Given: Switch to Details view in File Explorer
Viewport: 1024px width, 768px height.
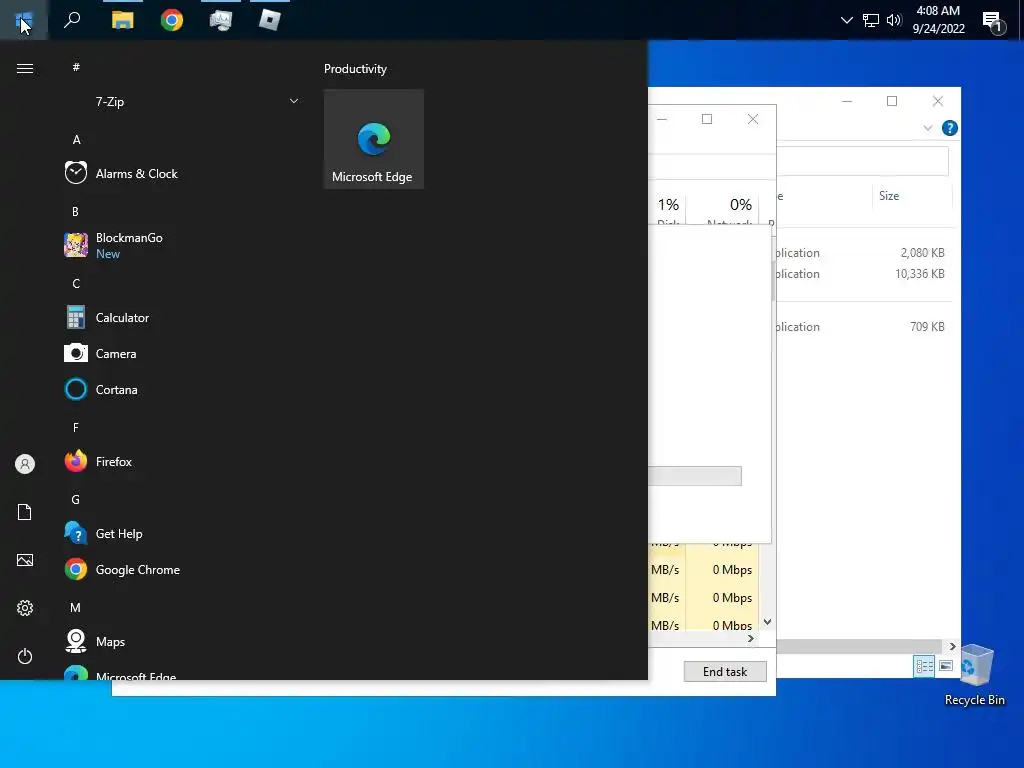Looking at the screenshot, I should (x=923, y=666).
